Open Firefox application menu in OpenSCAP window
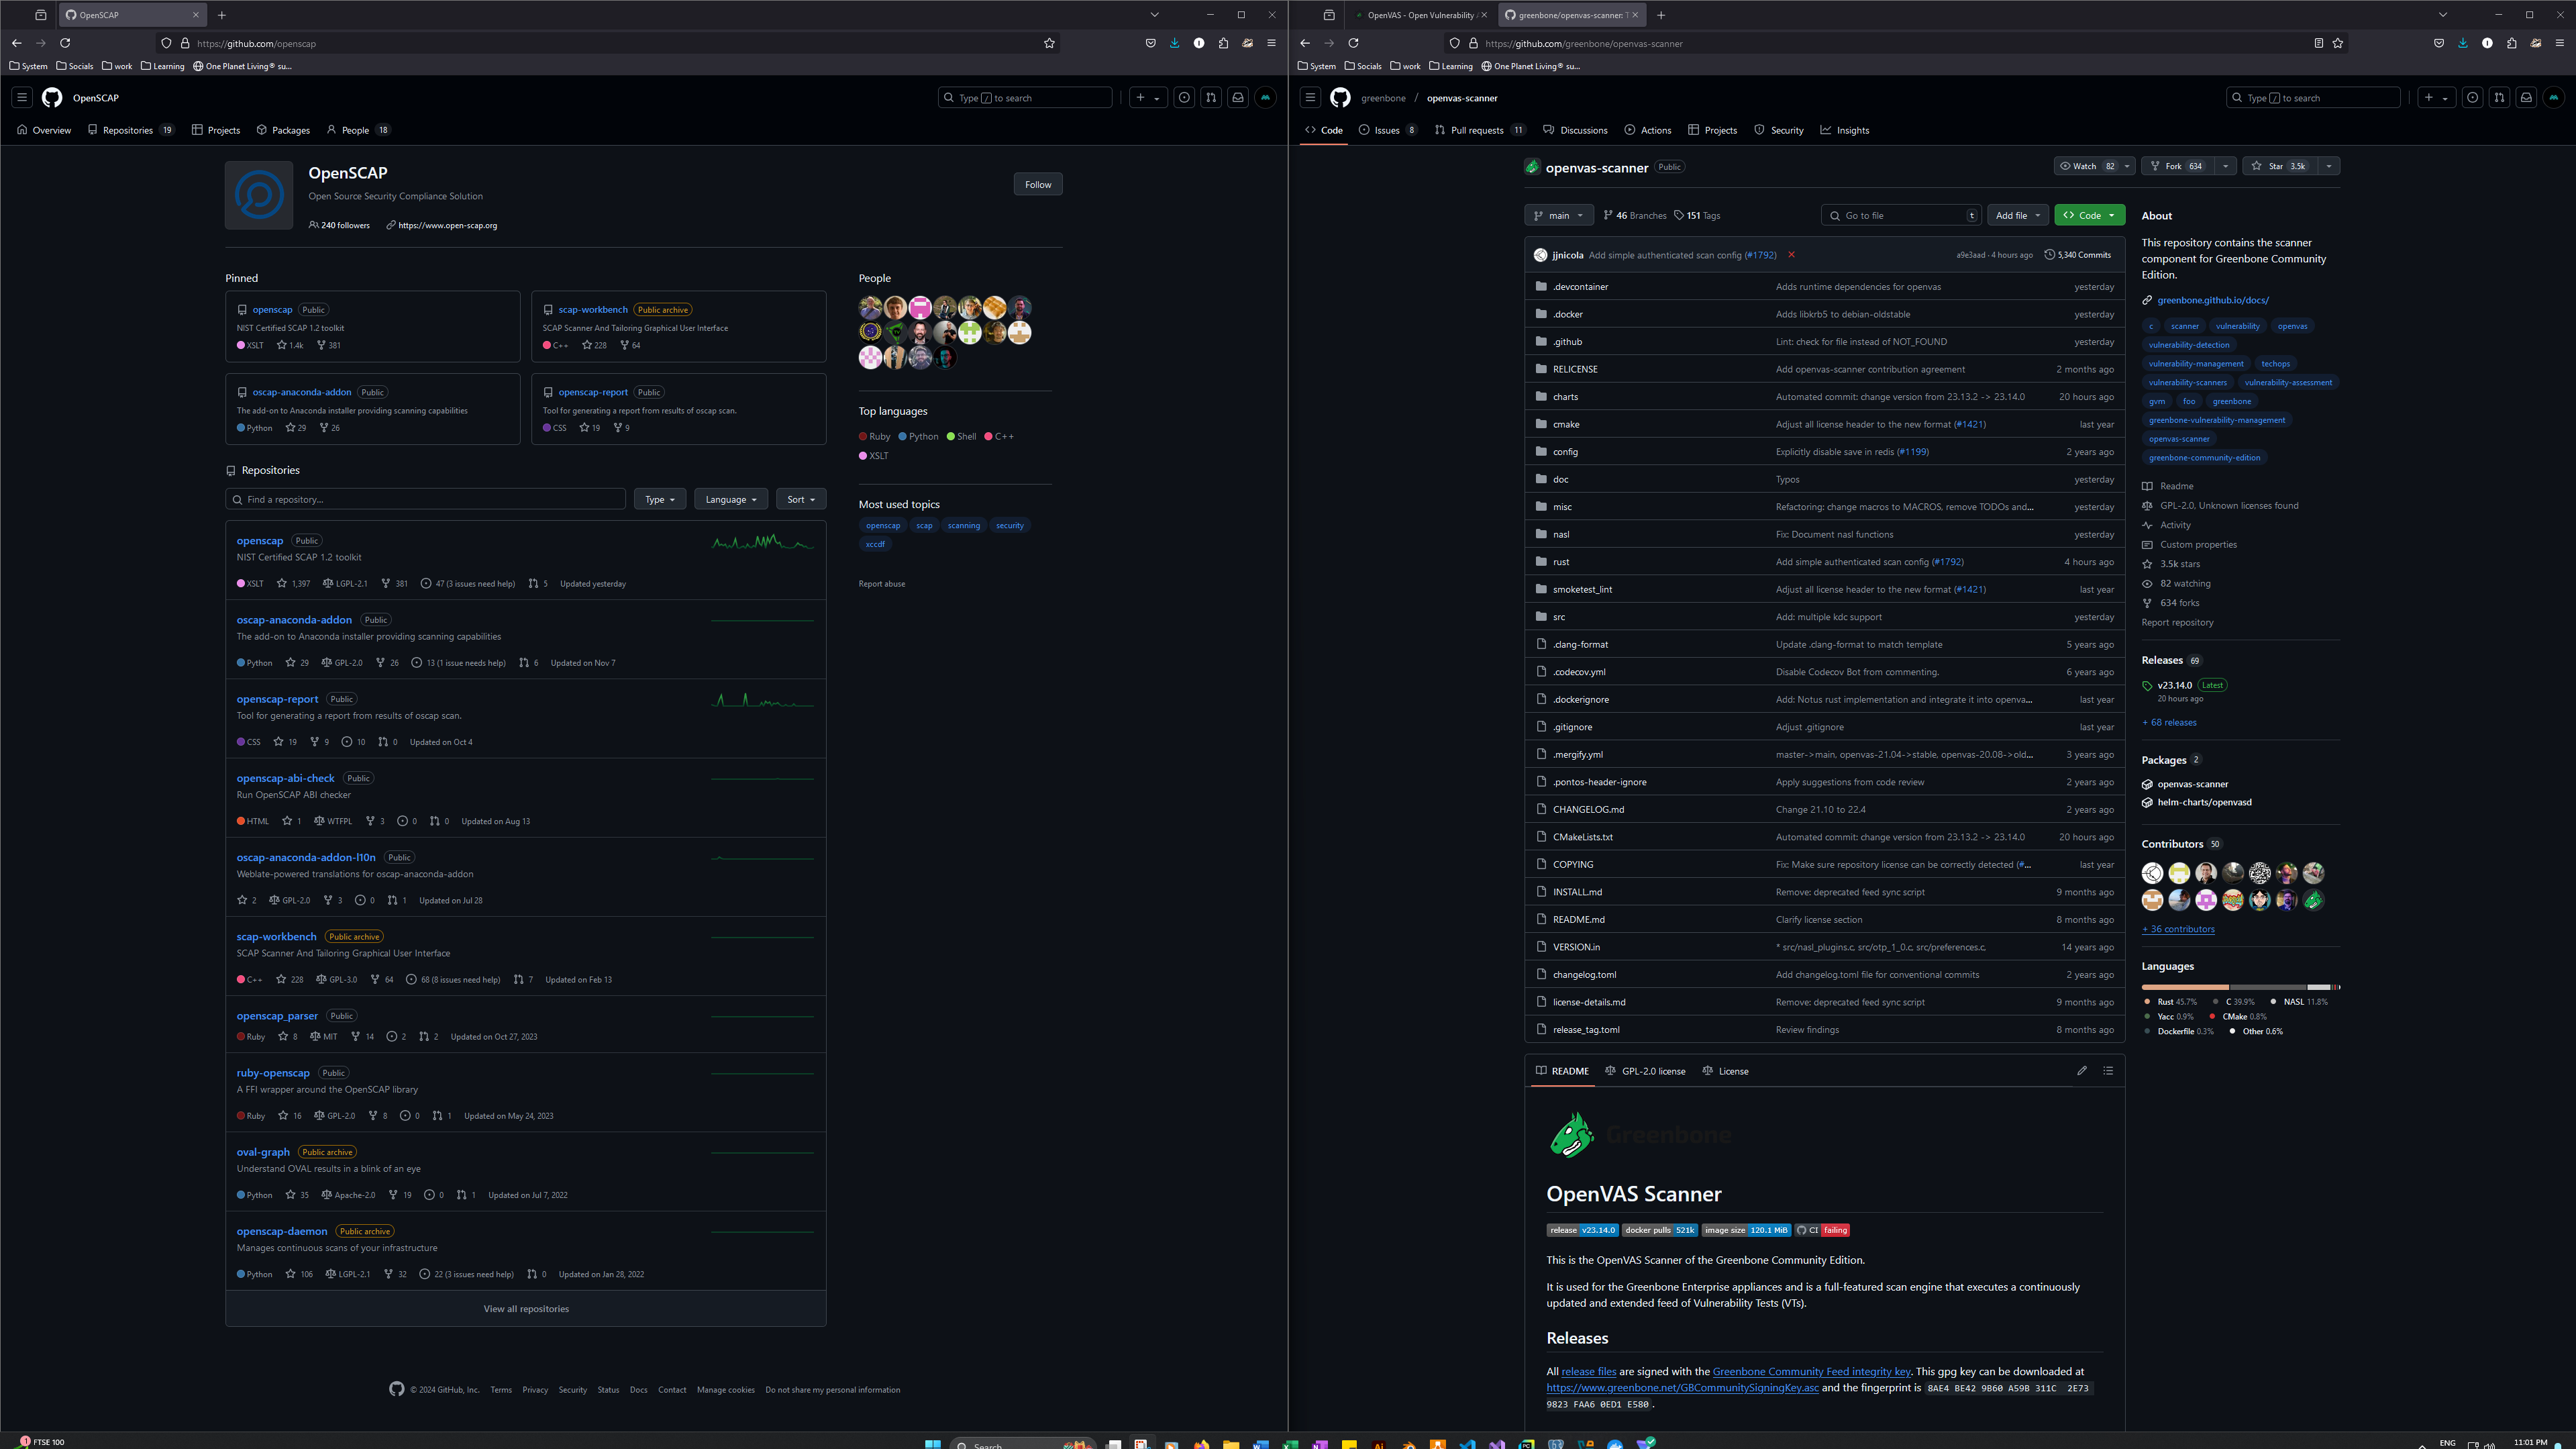The width and height of the screenshot is (2576, 1449). coord(1271,43)
